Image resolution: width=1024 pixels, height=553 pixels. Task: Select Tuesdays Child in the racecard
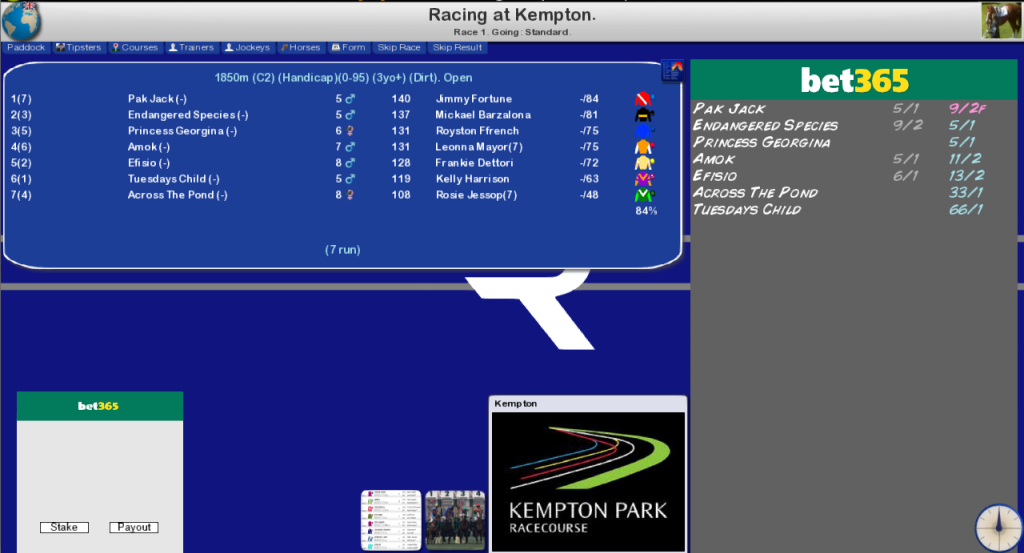coord(174,179)
